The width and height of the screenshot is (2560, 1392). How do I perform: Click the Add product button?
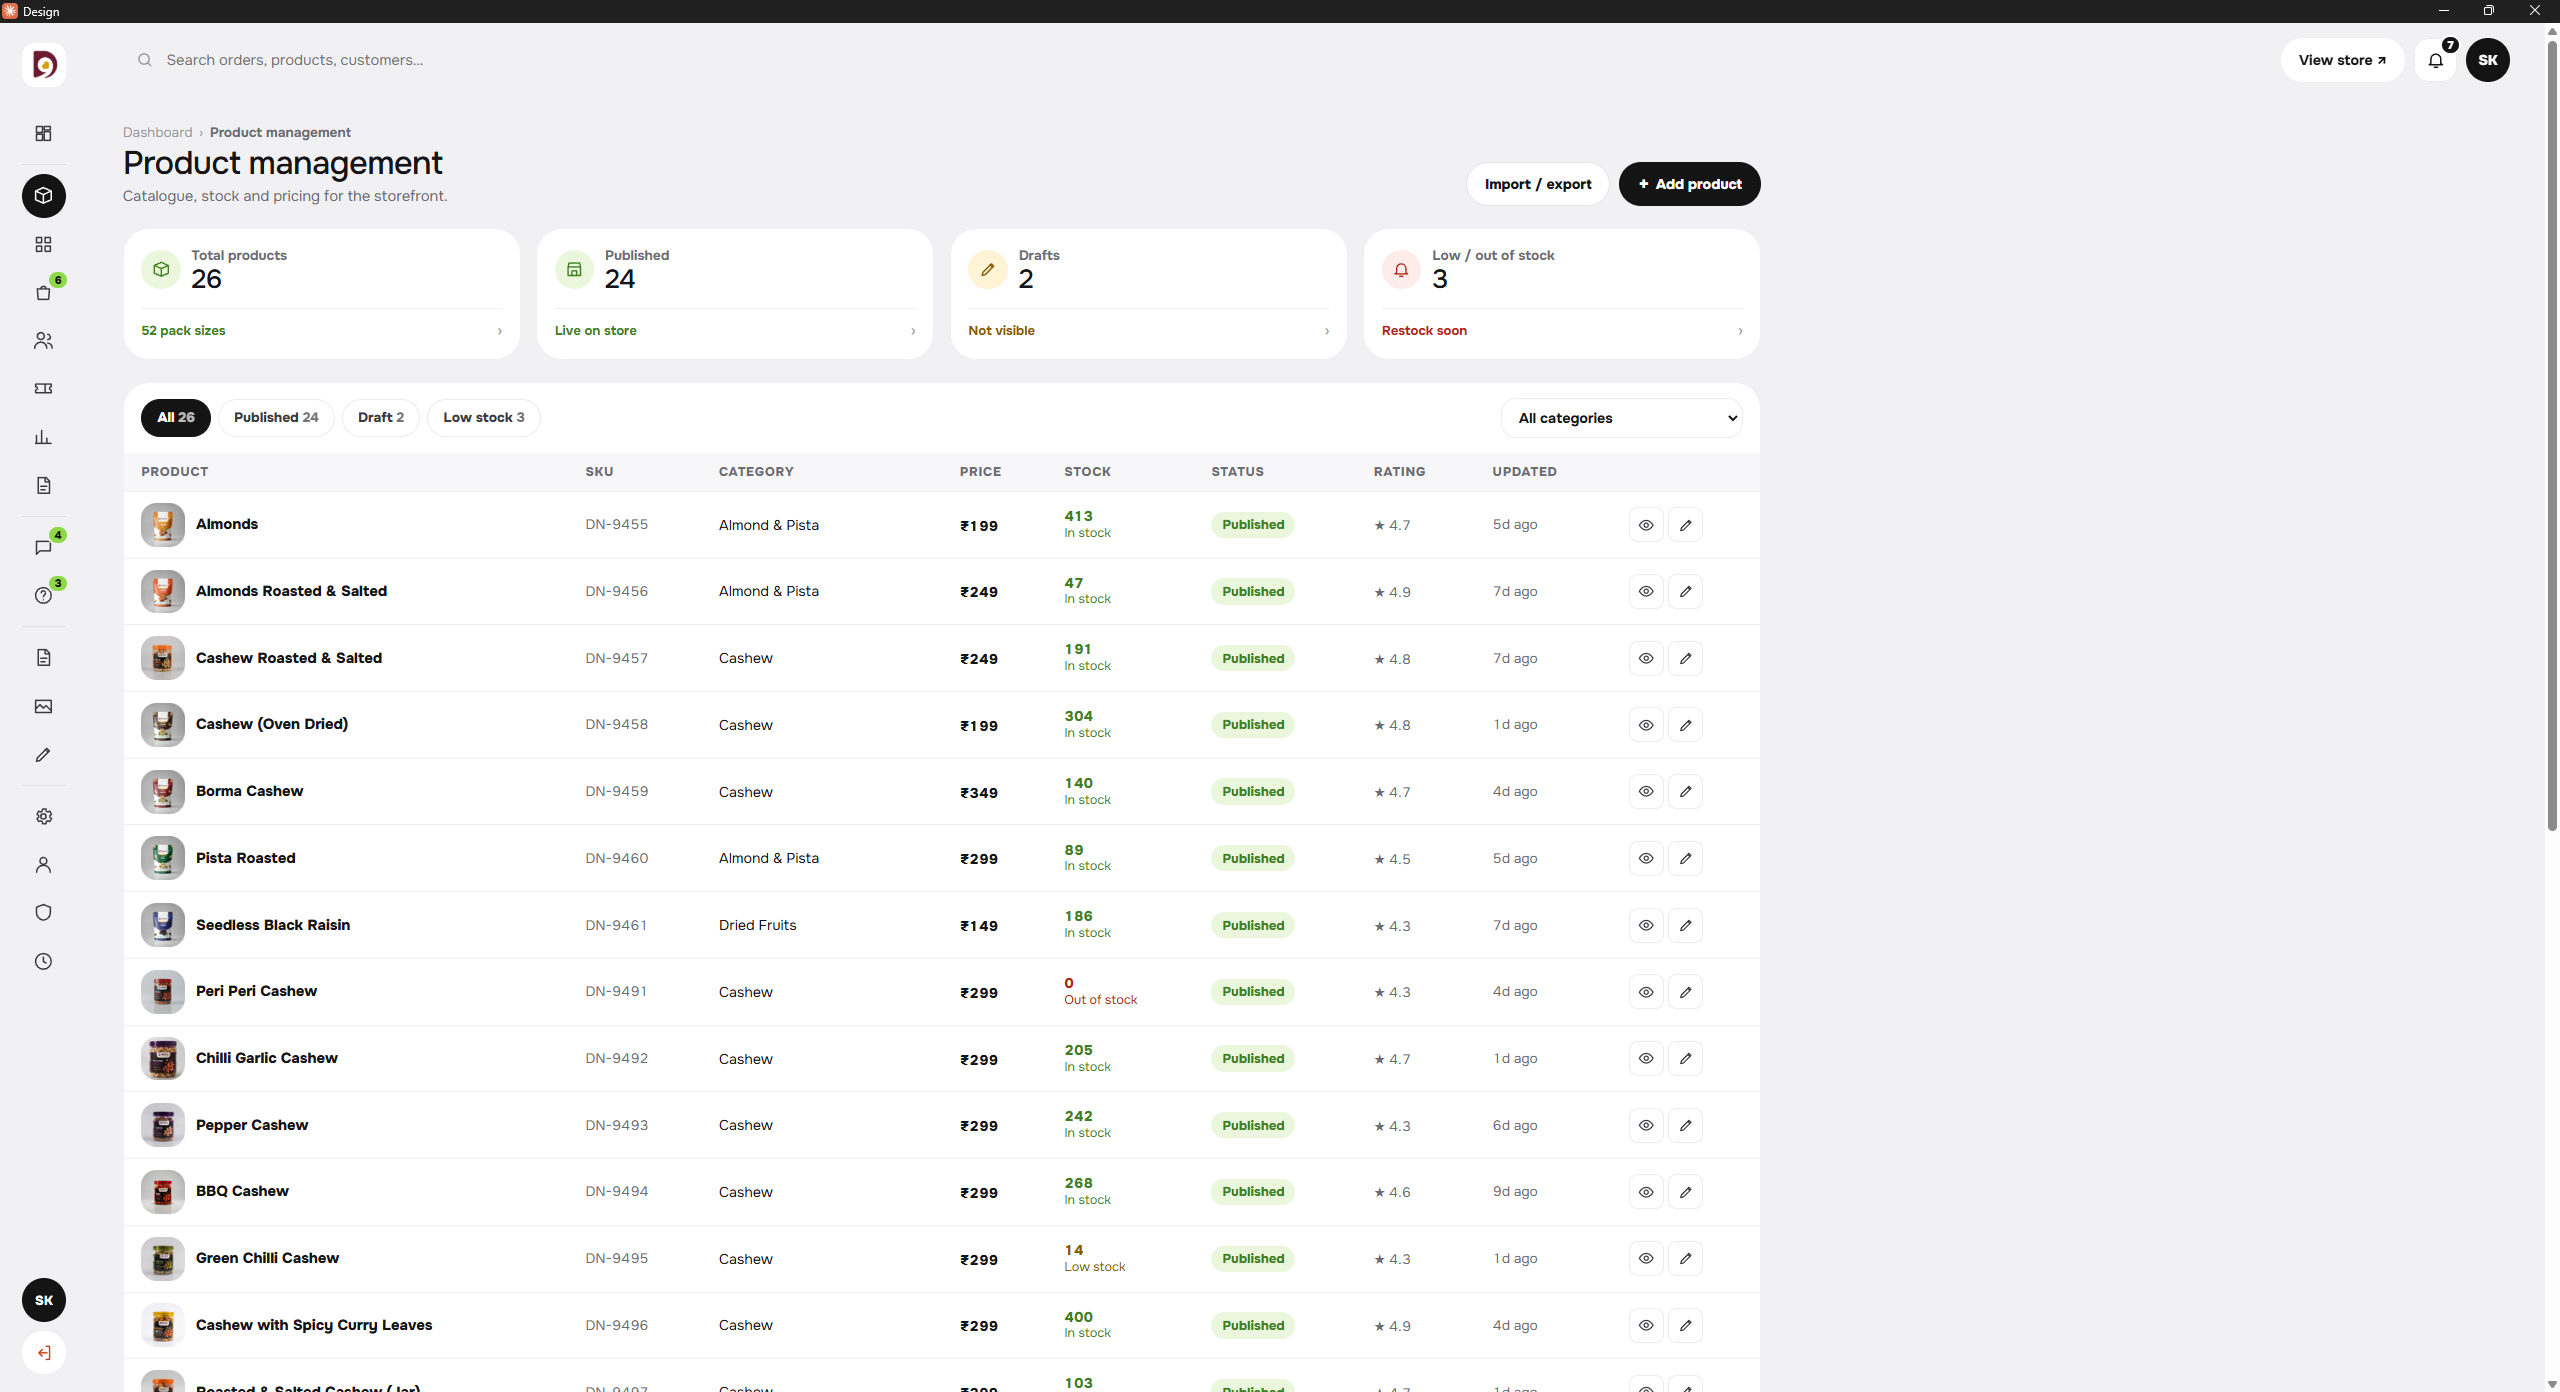[1689, 184]
